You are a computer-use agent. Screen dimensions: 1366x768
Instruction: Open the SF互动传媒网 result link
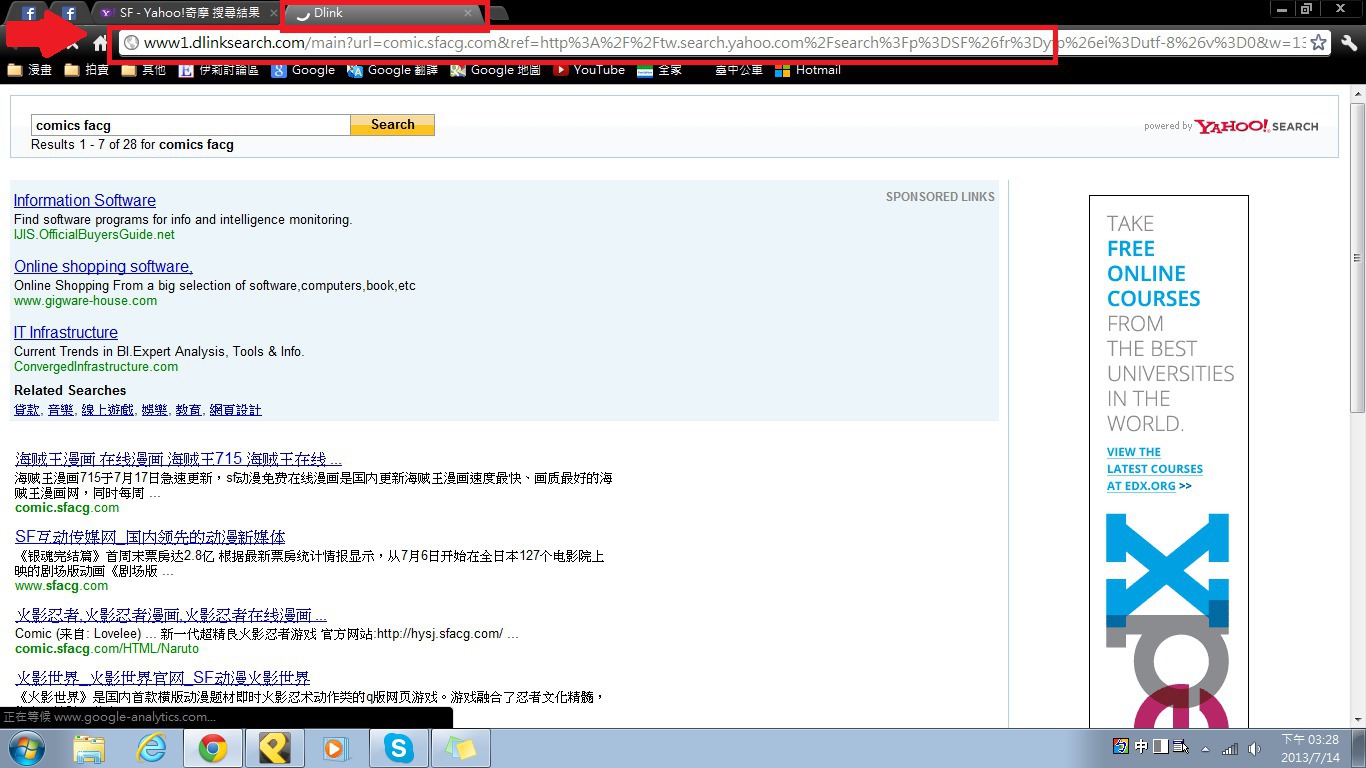150,537
